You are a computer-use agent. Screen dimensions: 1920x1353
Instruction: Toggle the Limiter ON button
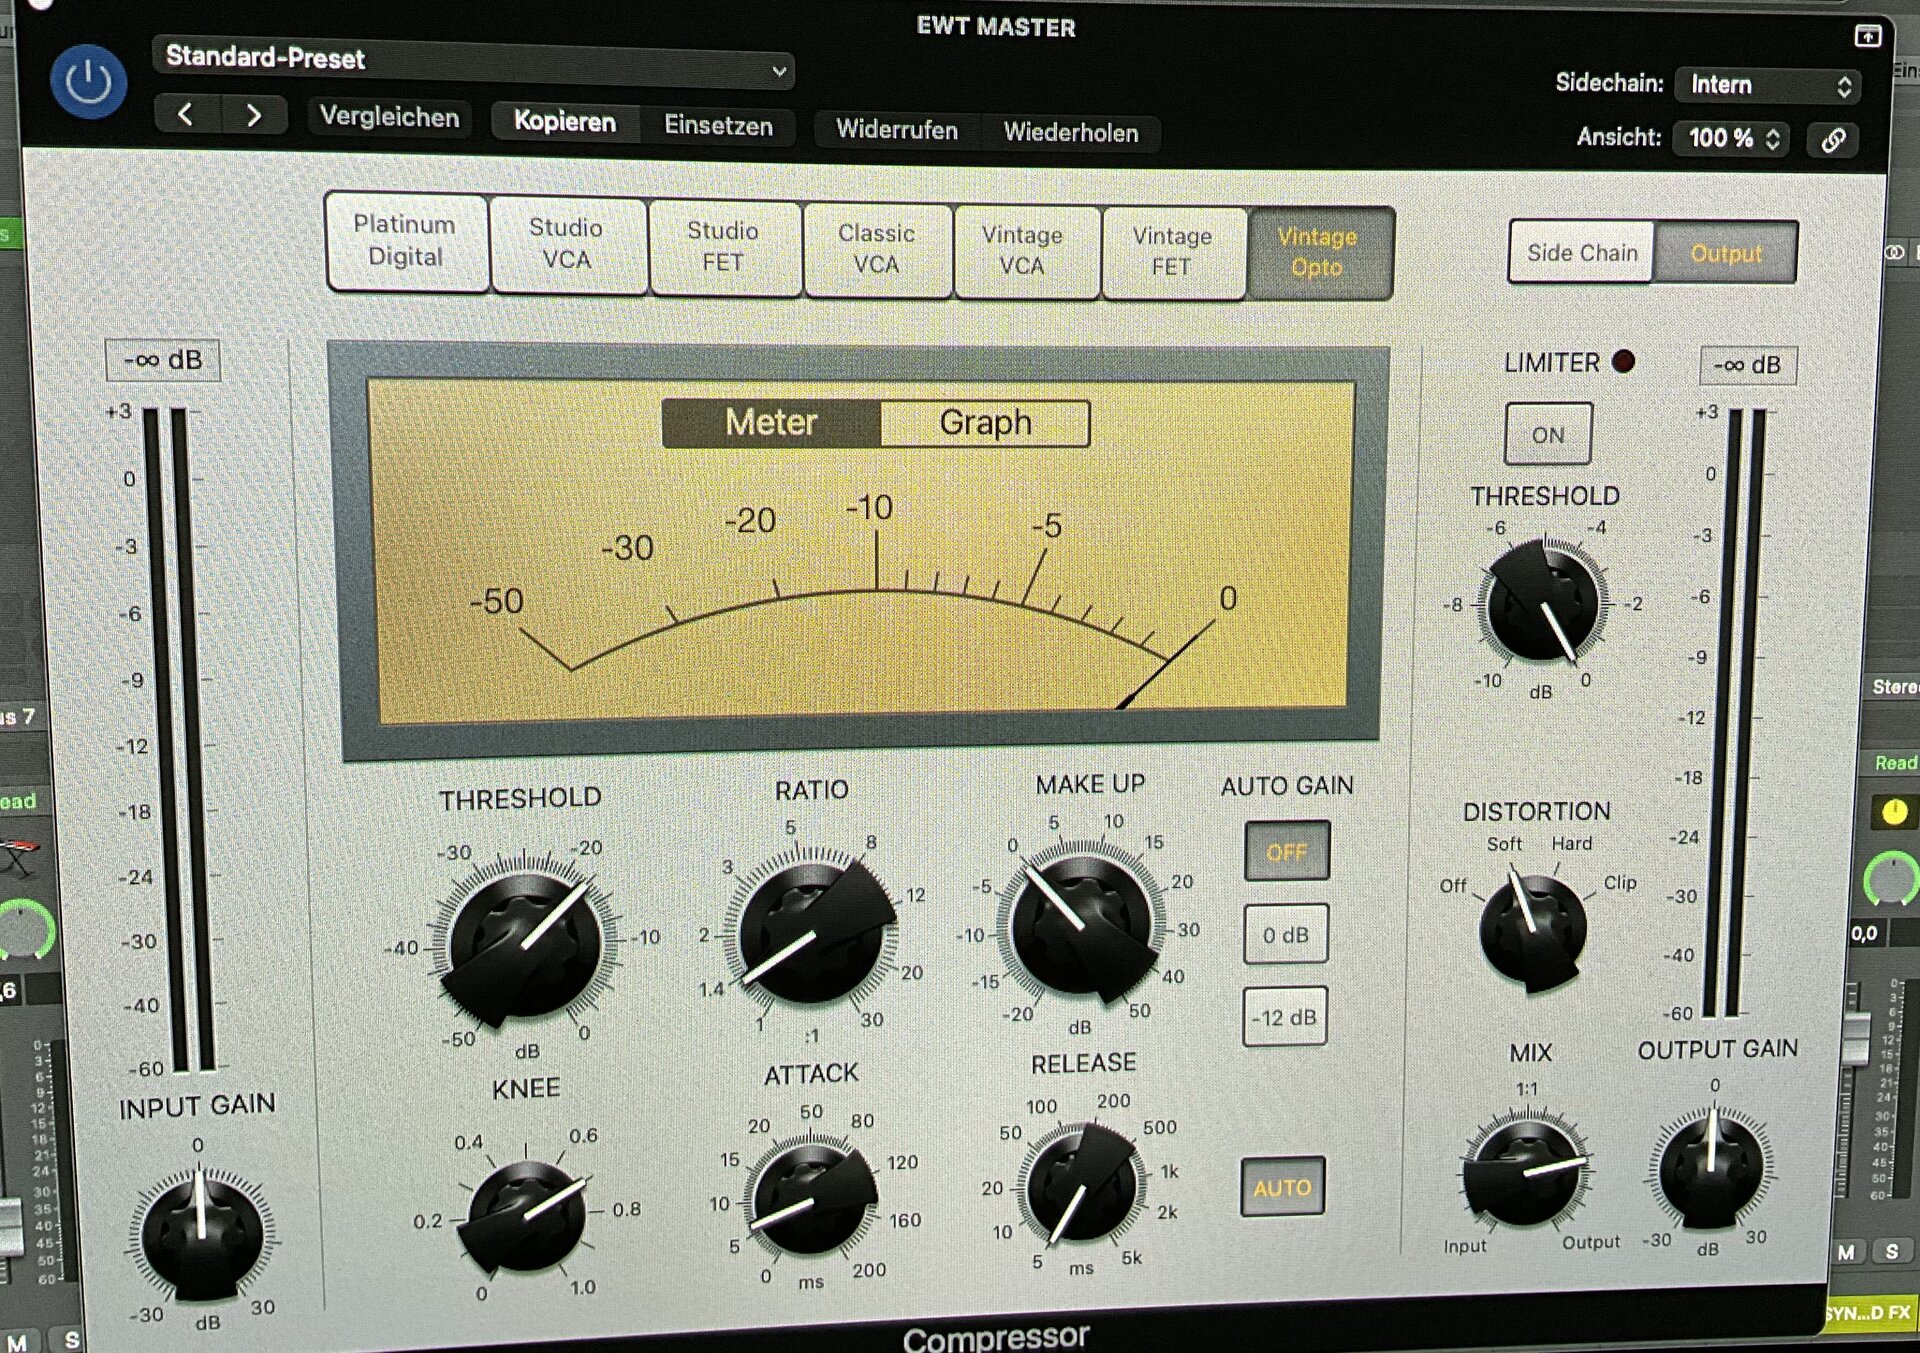1547,435
